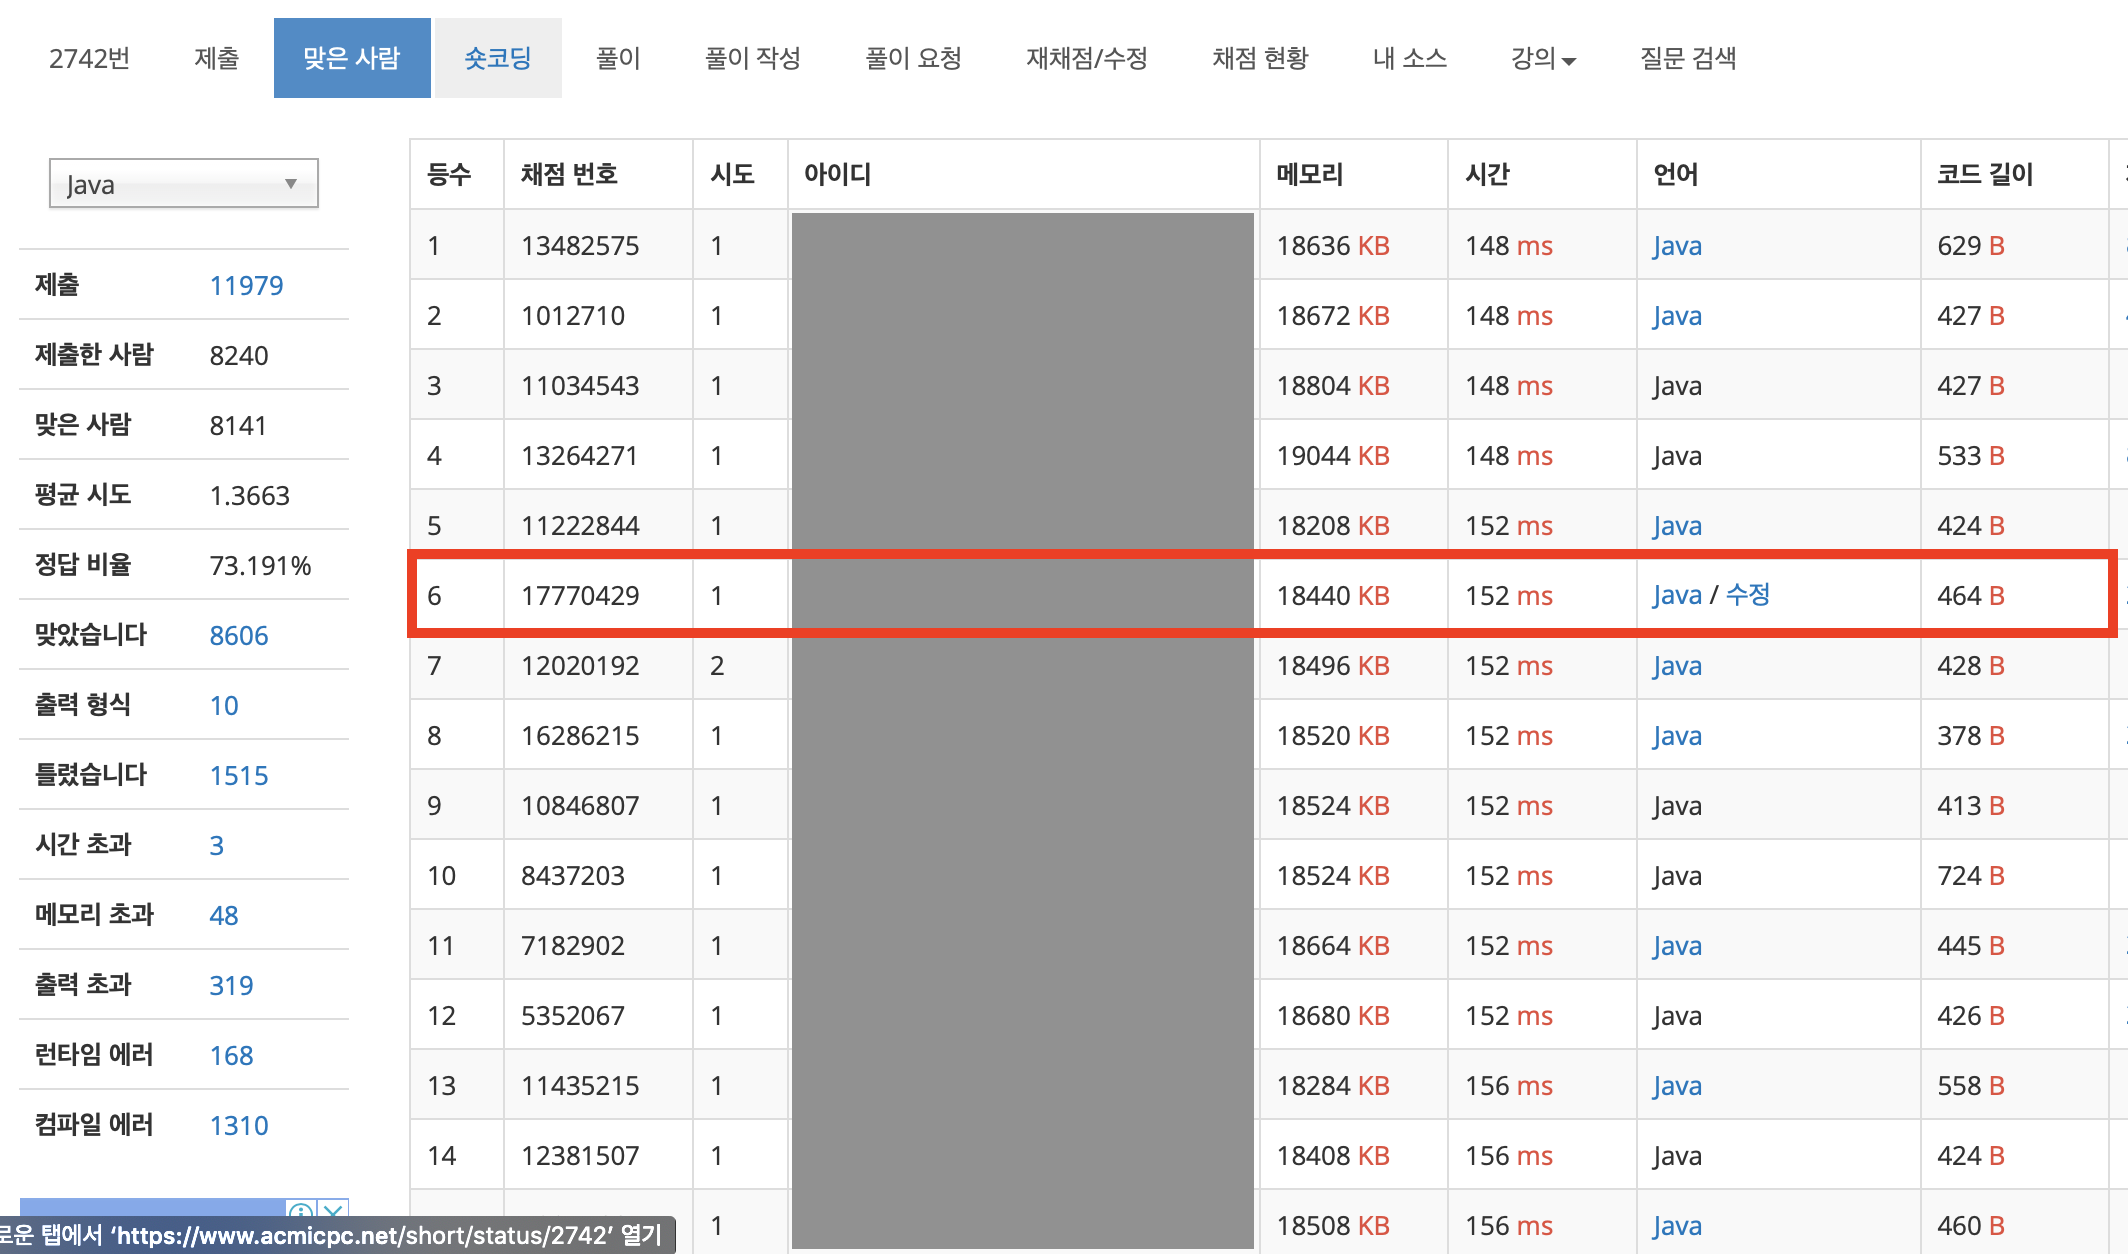Image resolution: width=2128 pixels, height=1254 pixels.
Task: Click submission count 11979 link
Action: [x=246, y=286]
